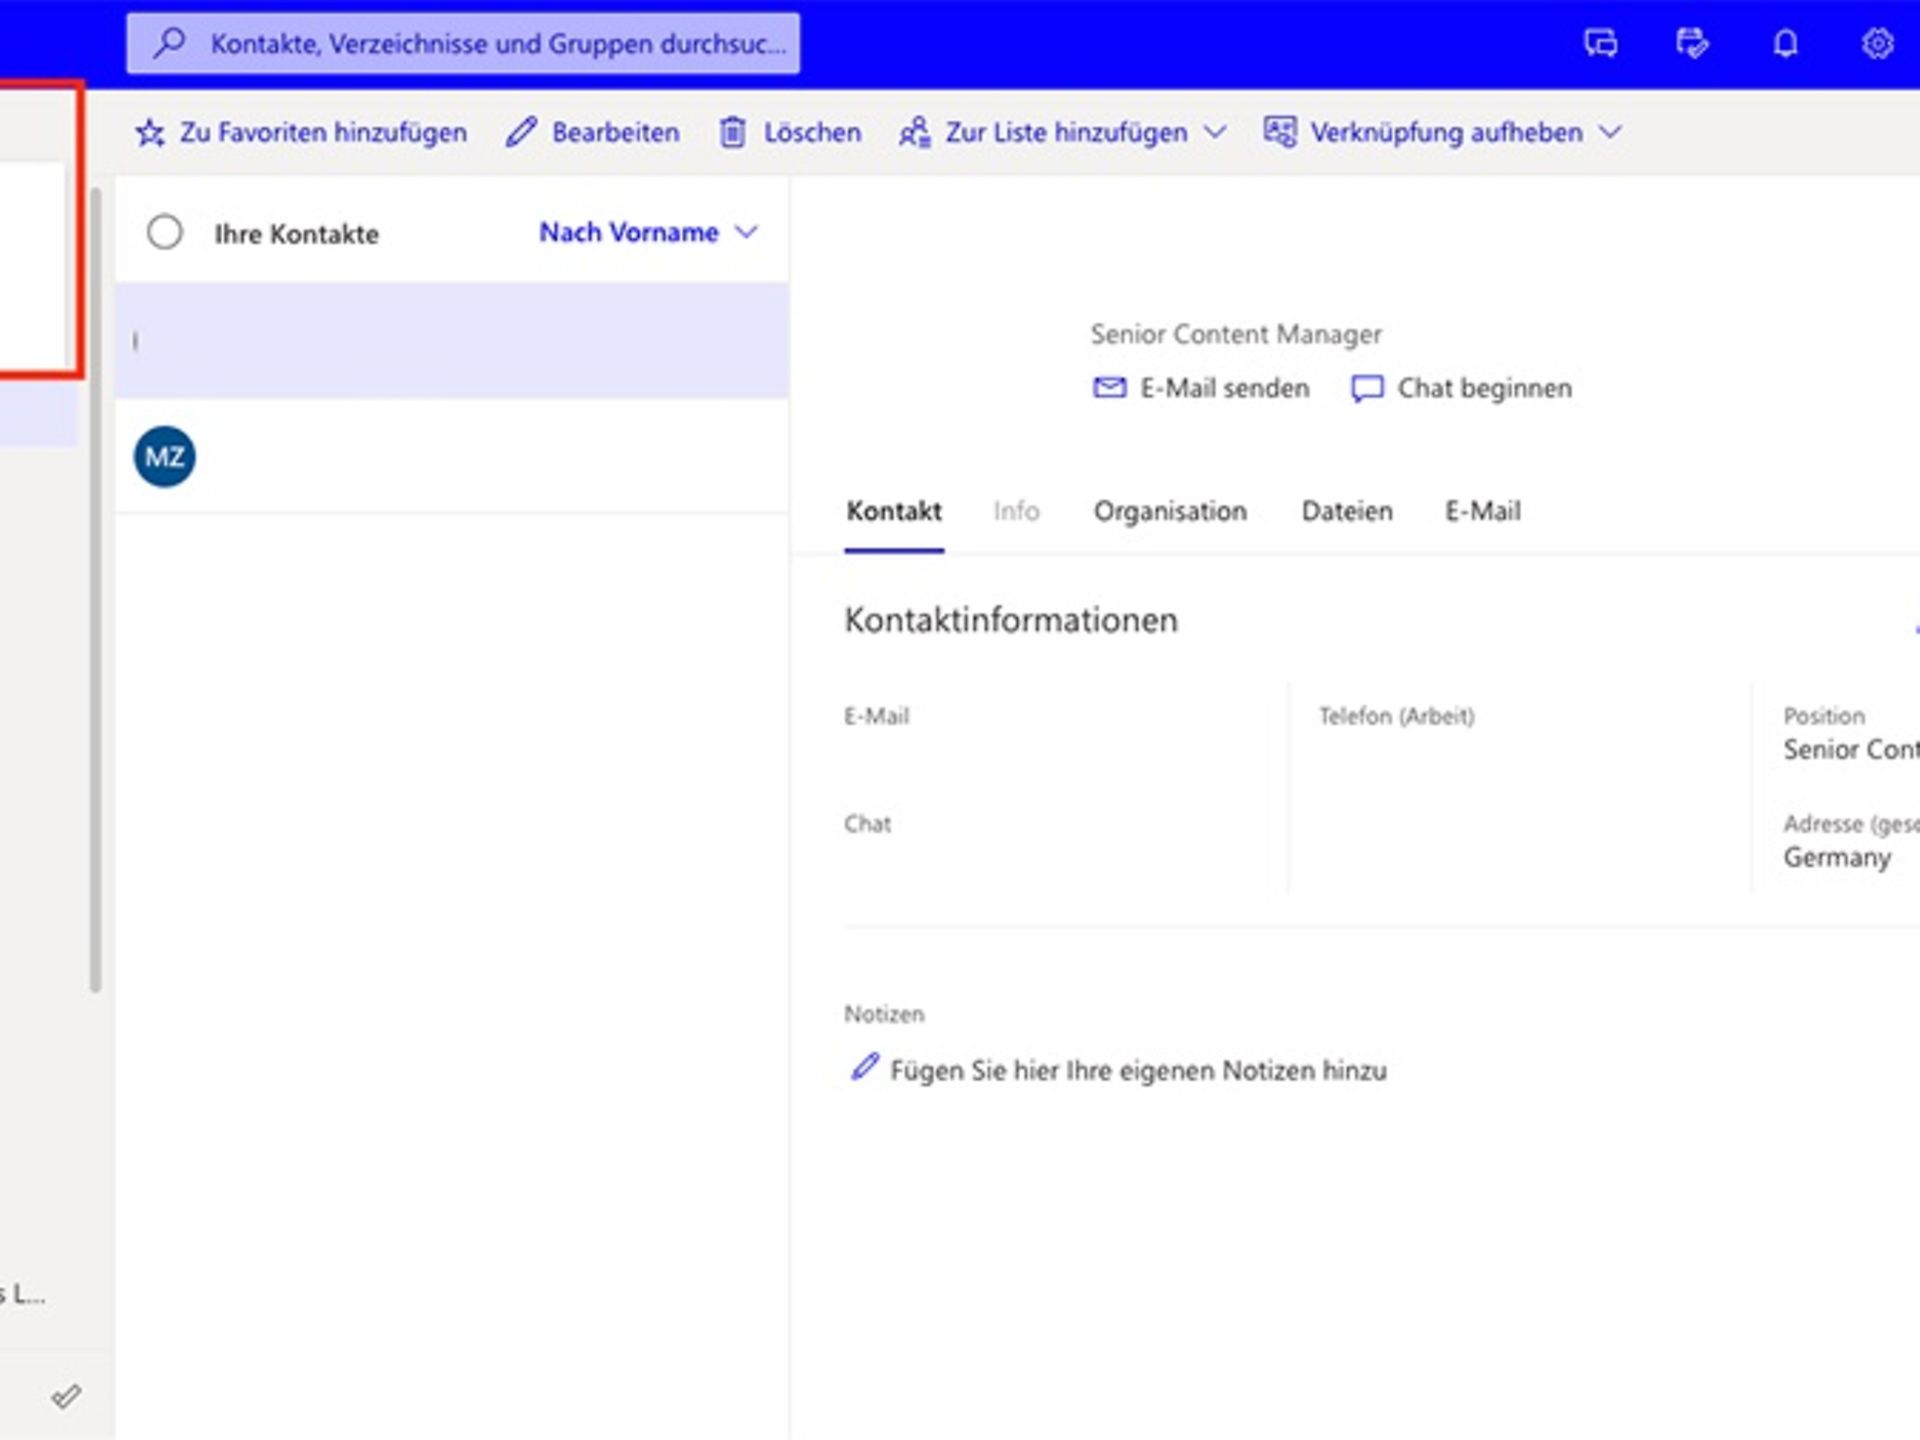Open the Verknüpfung aufheben dropdown
This screenshot has height=1440, width=1920.
1610,132
